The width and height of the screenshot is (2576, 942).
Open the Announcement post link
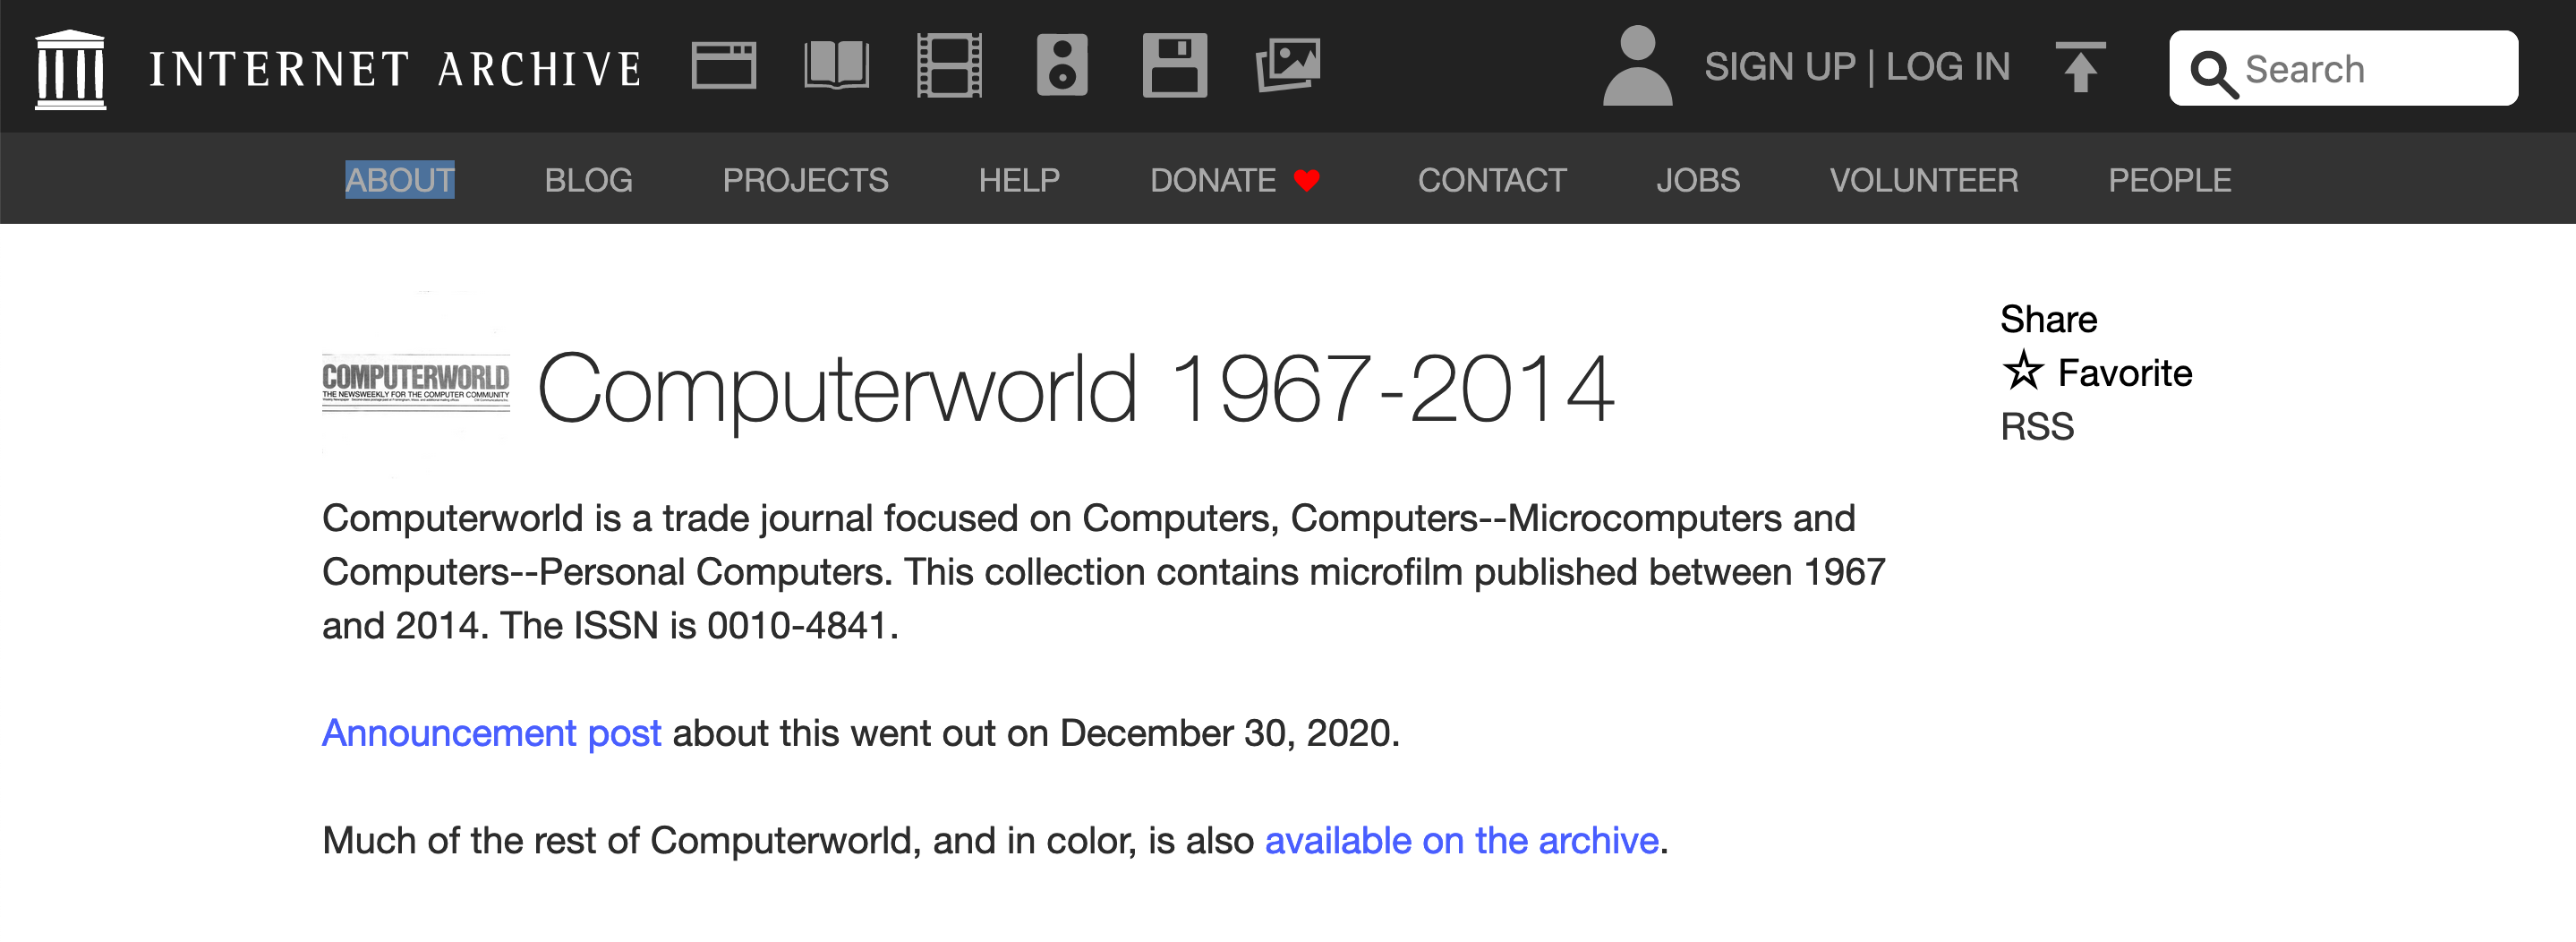point(491,733)
